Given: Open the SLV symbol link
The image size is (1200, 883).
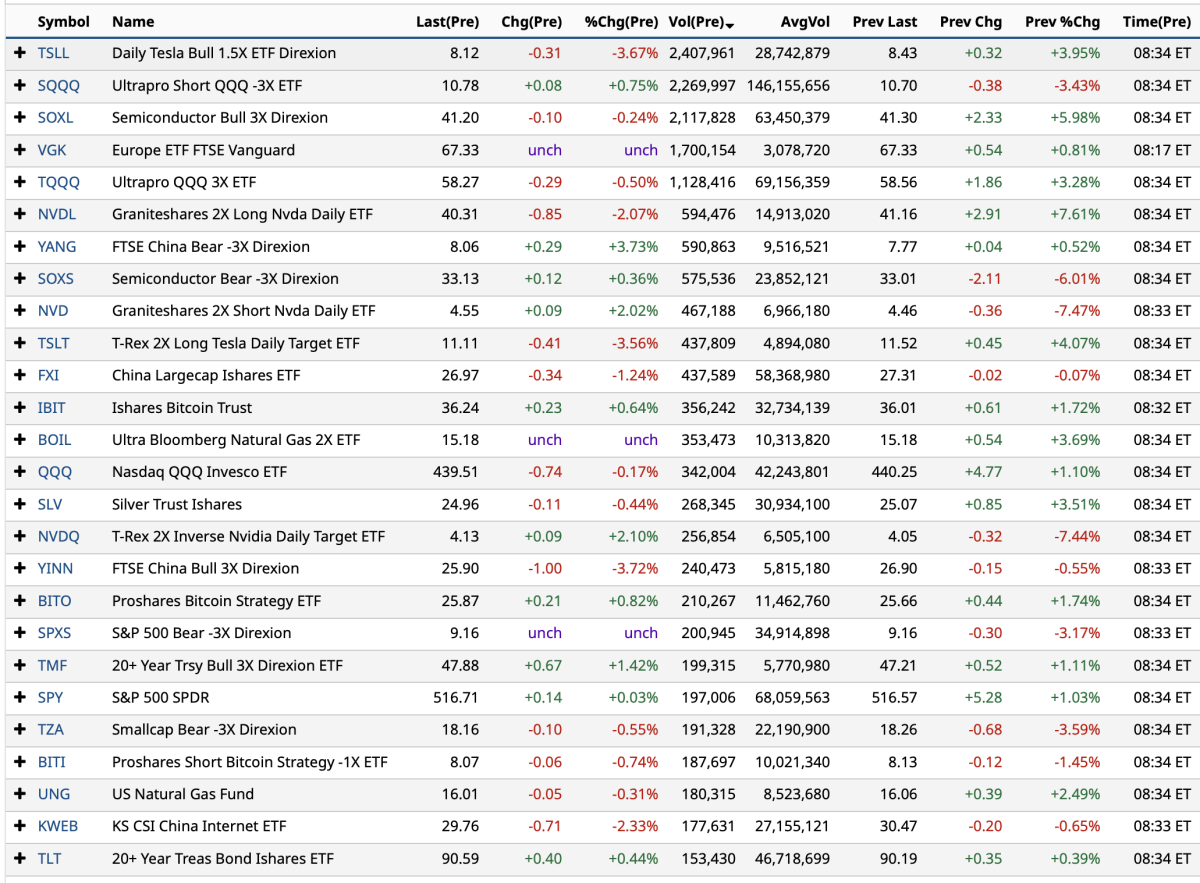Looking at the screenshot, I should [x=50, y=504].
